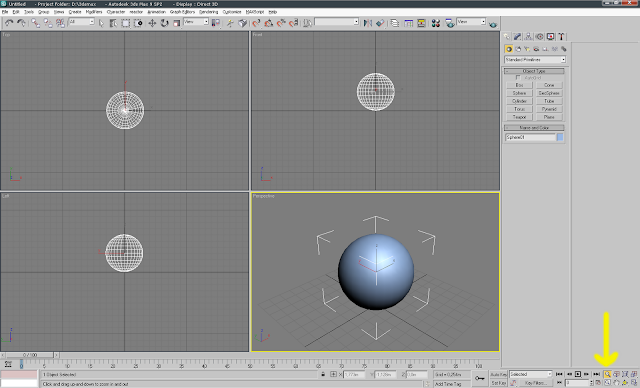Enable the AutoGrid checkbox
Image resolution: width=640 pixels, height=388 pixels.
518,77
